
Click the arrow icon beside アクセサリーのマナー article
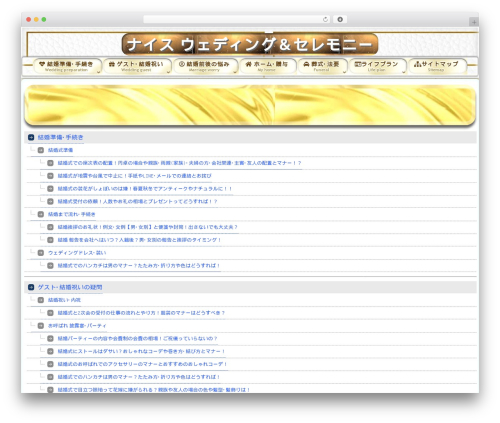pos(50,364)
